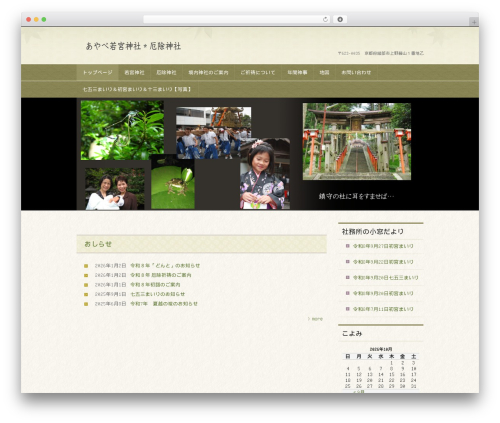Open the 年間神事 menu item
500x423 pixels.
297,72
